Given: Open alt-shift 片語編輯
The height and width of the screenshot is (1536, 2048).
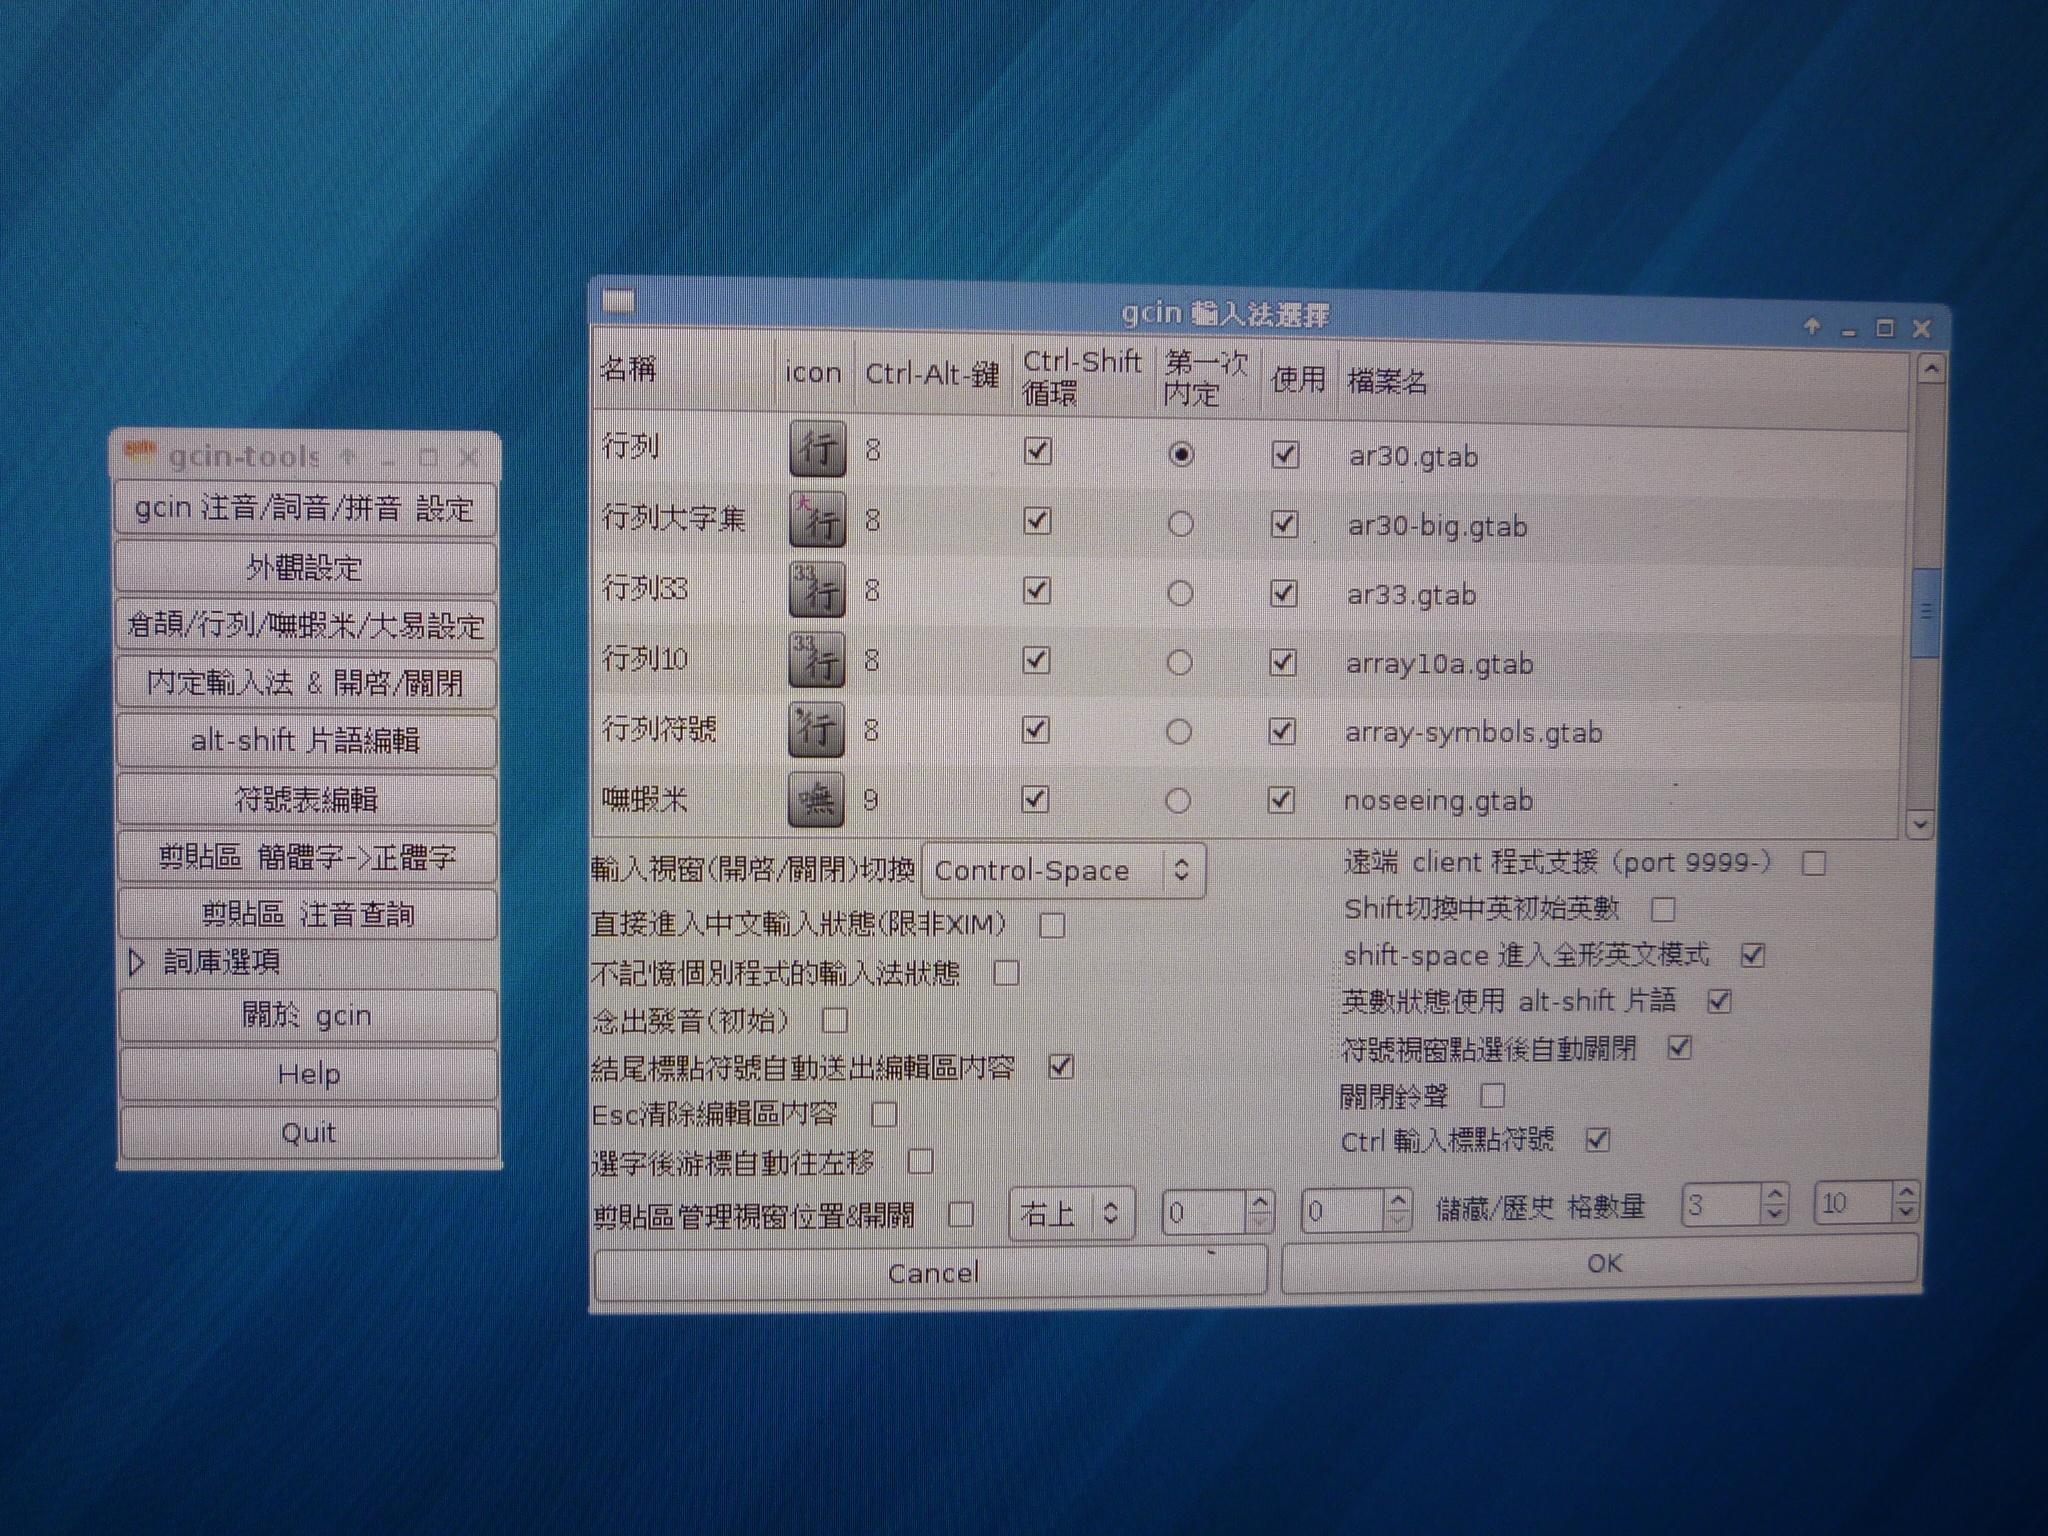Looking at the screenshot, I should coord(306,741).
